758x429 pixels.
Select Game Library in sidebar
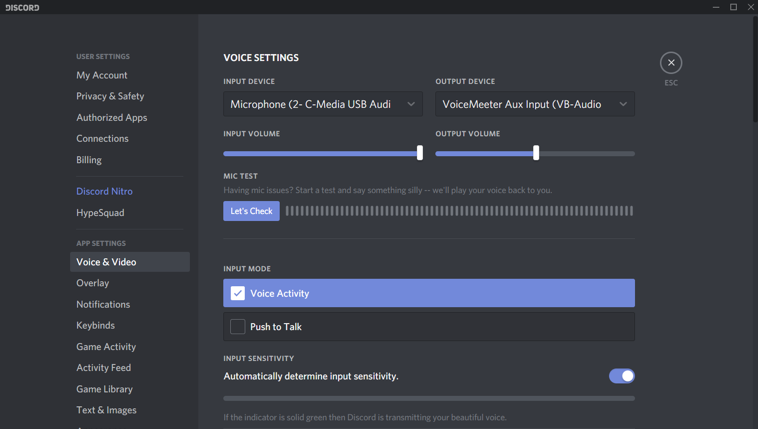(x=104, y=389)
